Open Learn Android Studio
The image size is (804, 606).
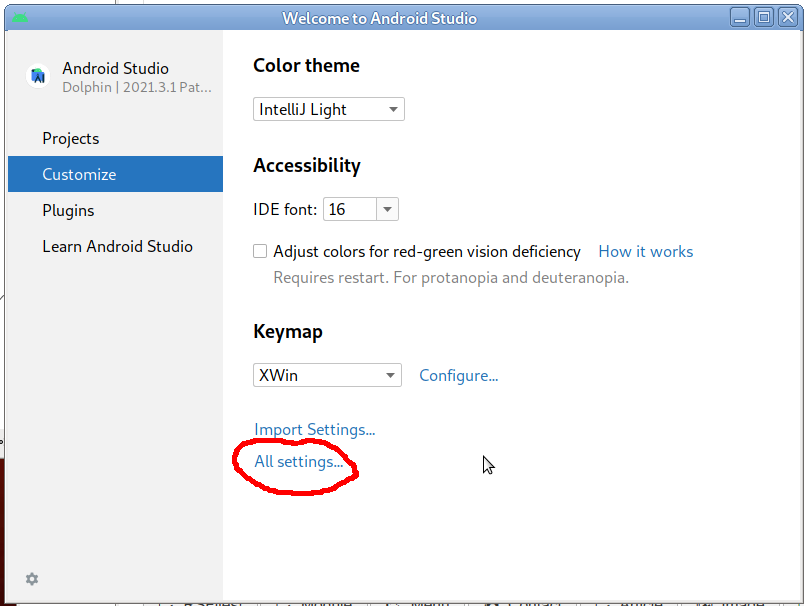[x=117, y=246]
